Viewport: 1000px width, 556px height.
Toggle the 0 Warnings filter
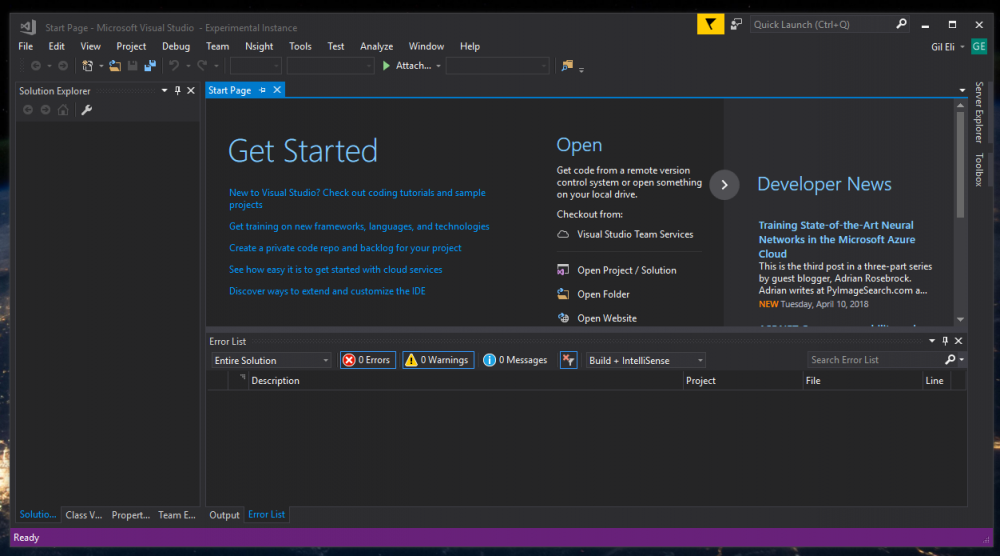[x=438, y=360]
